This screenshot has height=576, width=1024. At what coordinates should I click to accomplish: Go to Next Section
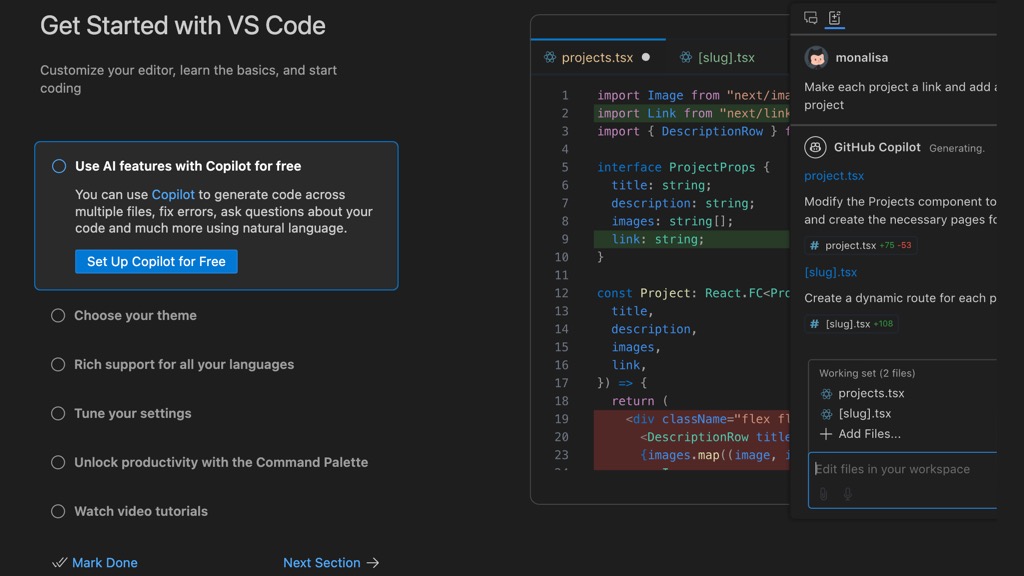(x=321, y=562)
